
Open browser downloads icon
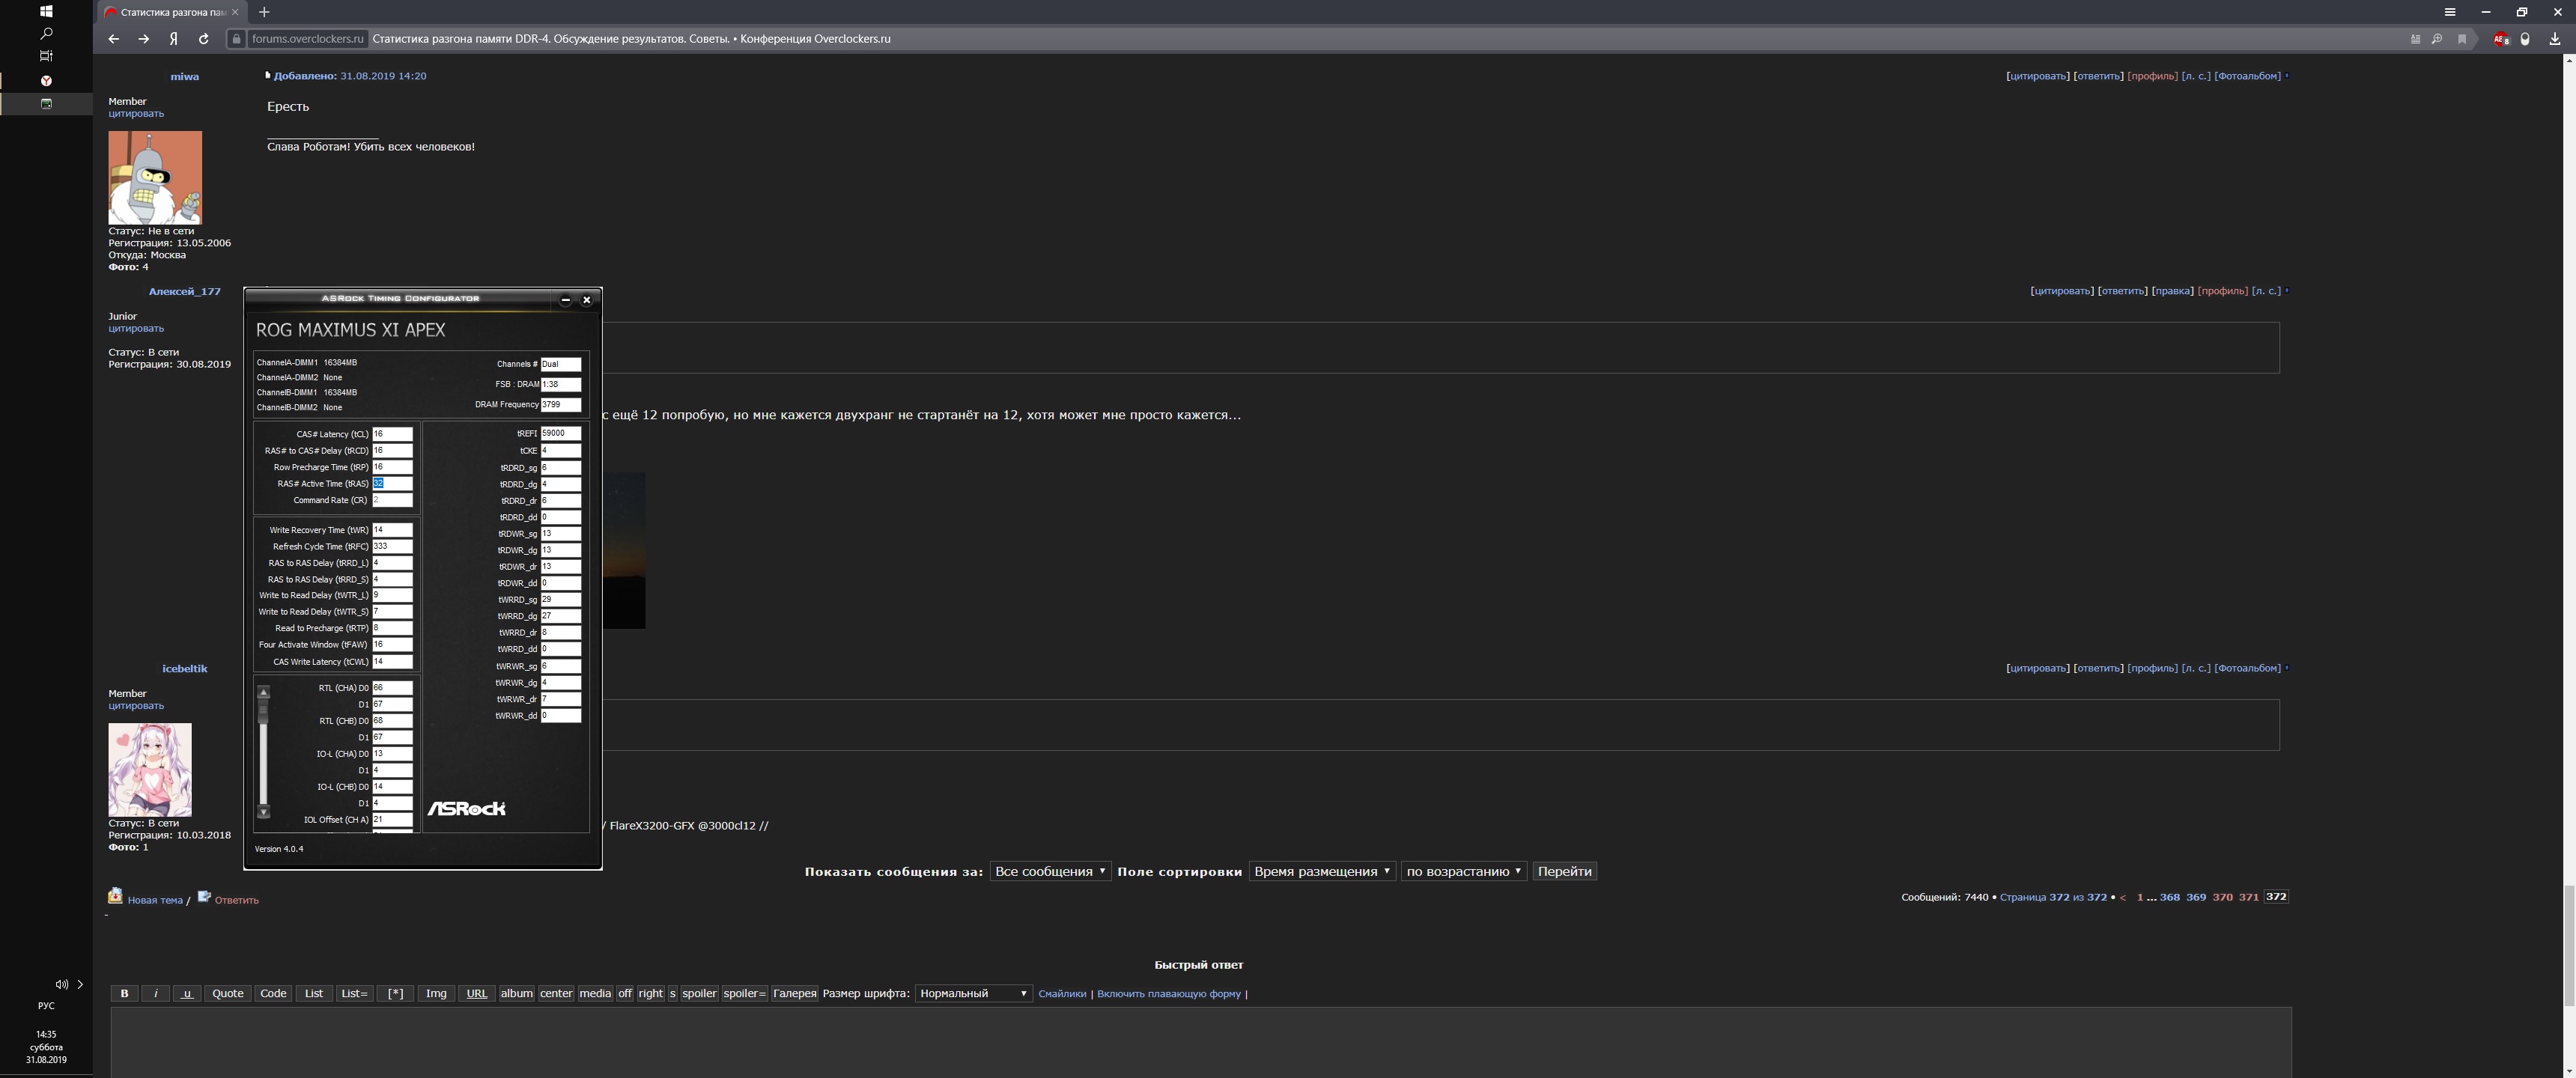pyautogui.click(x=2554, y=39)
